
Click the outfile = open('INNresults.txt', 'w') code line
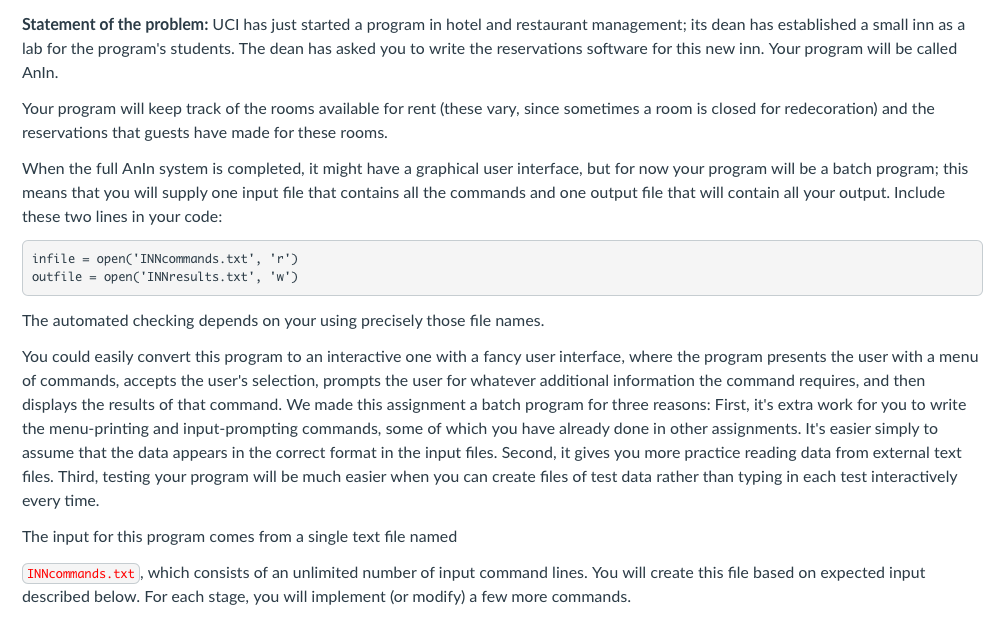165,276
